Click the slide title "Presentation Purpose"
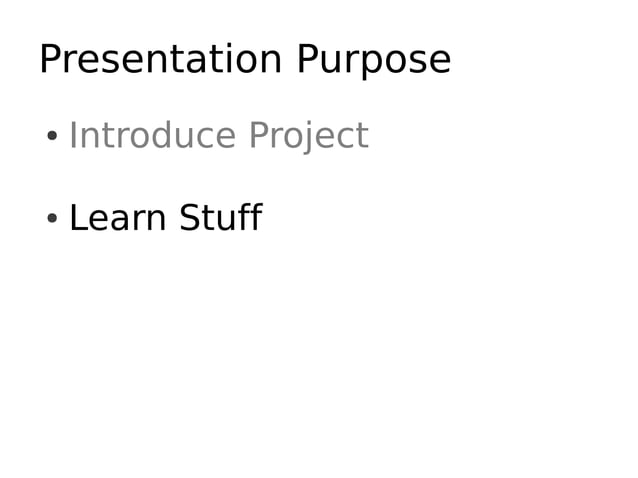638x478 pixels. [244, 60]
